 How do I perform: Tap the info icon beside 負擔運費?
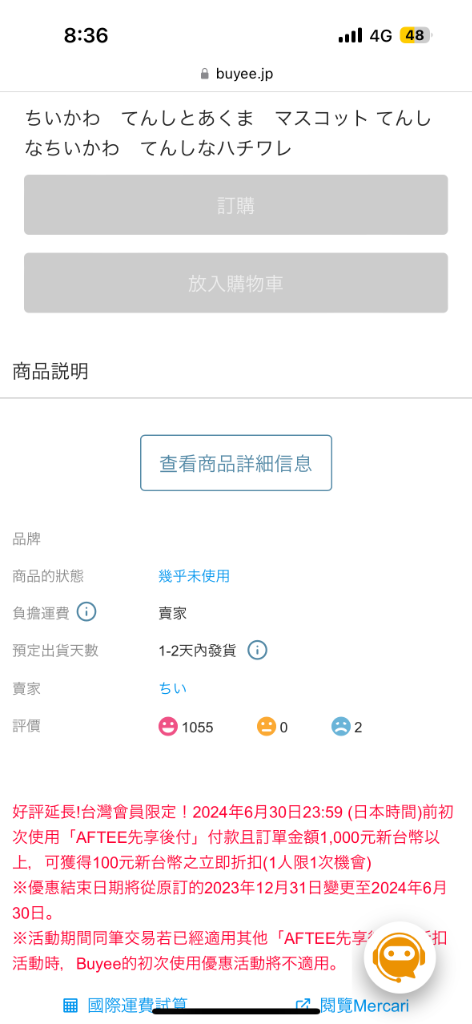click(87, 612)
